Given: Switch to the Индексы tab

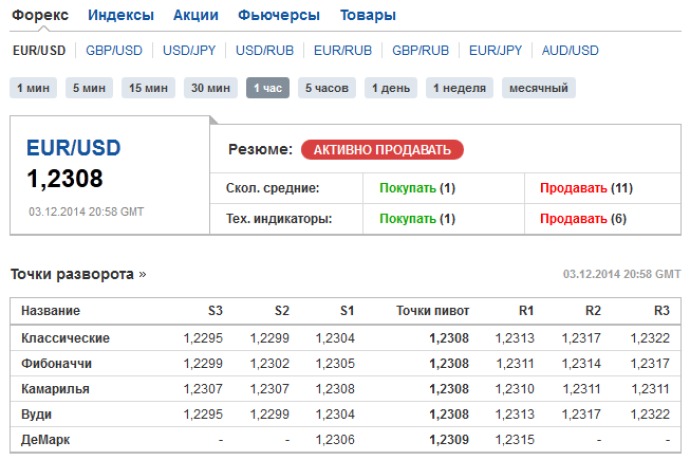Looking at the screenshot, I should [x=121, y=15].
